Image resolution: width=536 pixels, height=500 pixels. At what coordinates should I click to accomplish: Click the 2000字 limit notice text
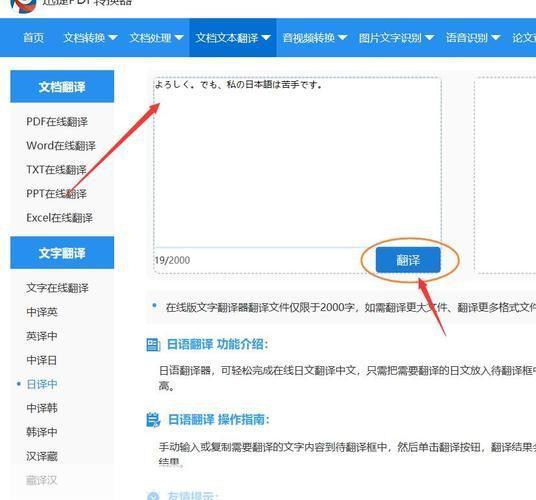click(351, 308)
